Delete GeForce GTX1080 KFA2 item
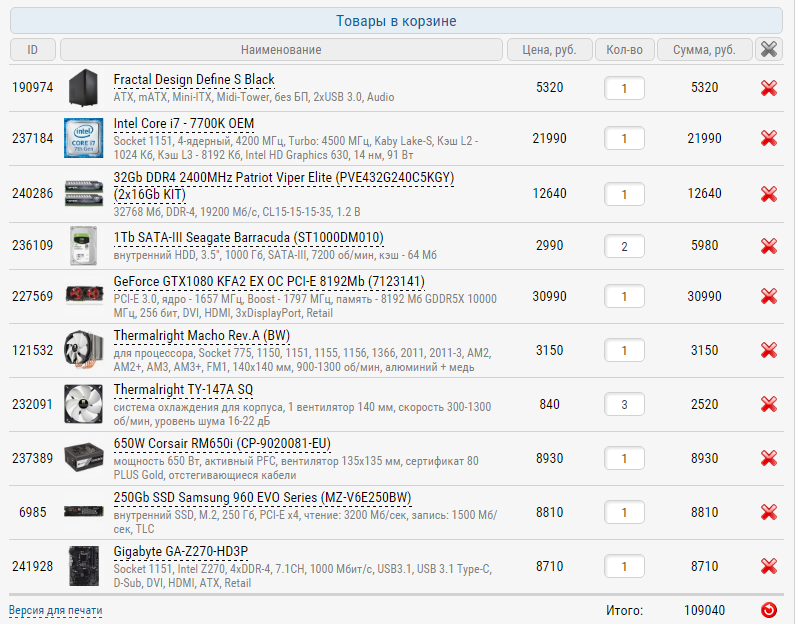The width and height of the screenshot is (796, 624). (x=769, y=296)
